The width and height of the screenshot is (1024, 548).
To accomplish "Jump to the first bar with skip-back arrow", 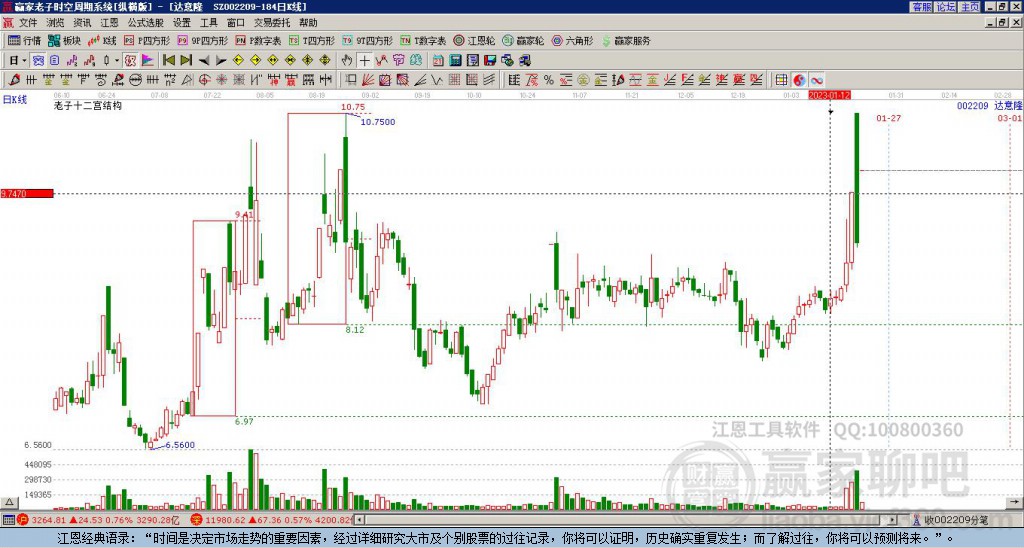I will coord(169,60).
